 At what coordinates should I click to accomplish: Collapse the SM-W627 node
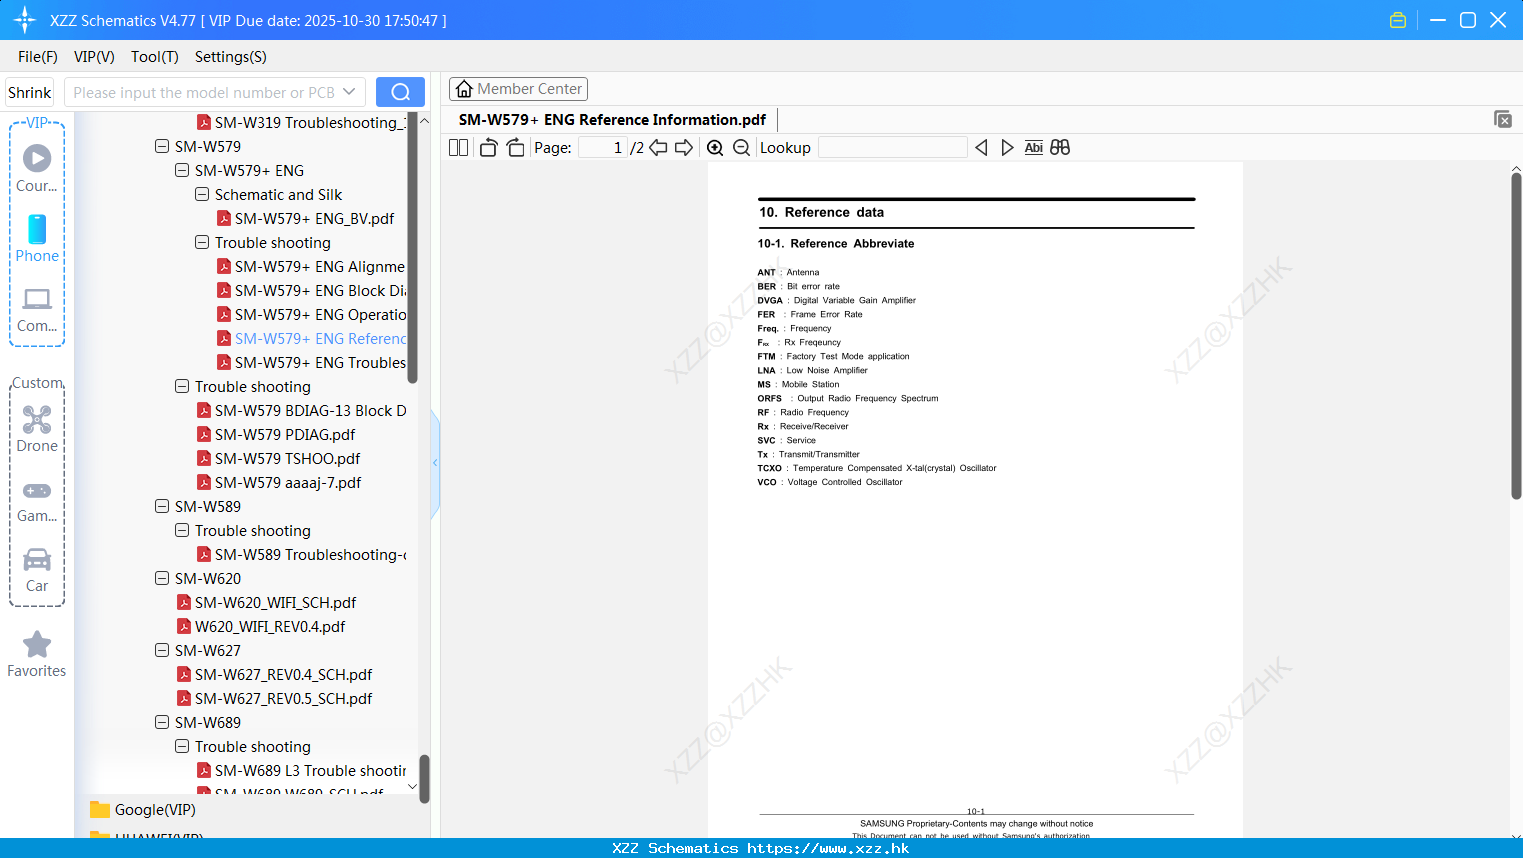(162, 650)
